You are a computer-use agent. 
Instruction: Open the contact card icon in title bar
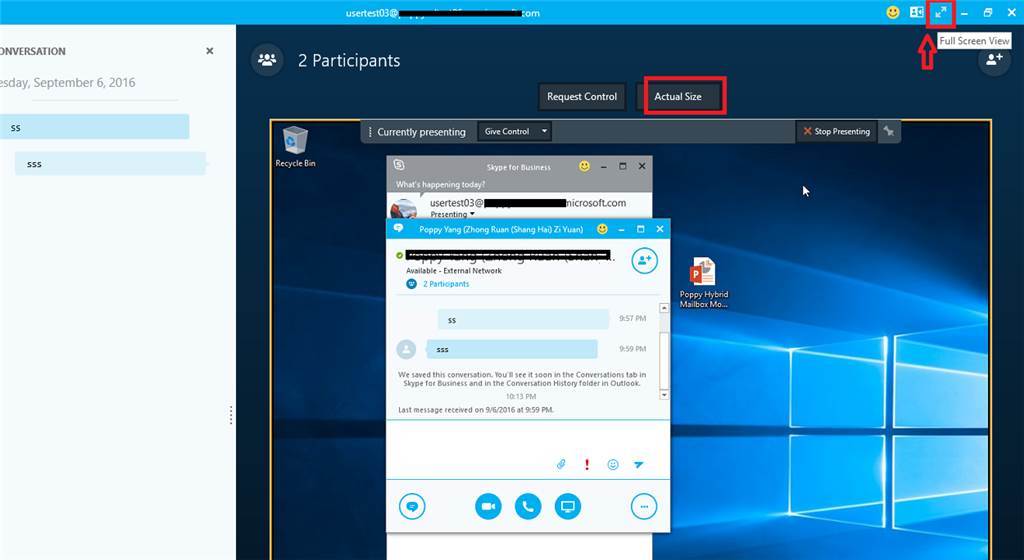point(916,12)
